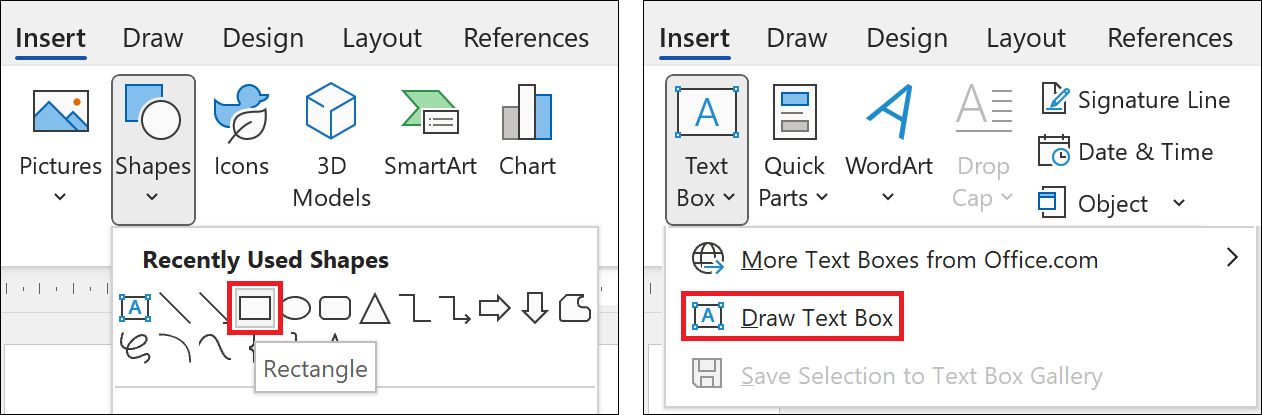The image size is (1262, 415).
Task: Open the References tab in right ribbon
Action: tap(1170, 39)
